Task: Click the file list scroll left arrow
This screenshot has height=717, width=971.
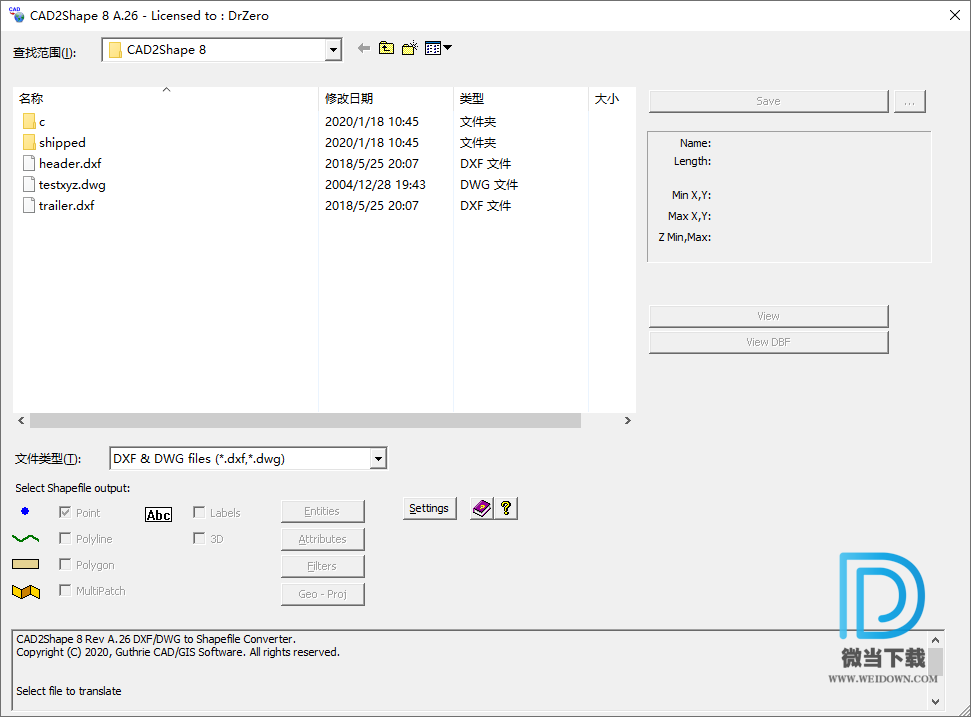Action: tap(21, 420)
